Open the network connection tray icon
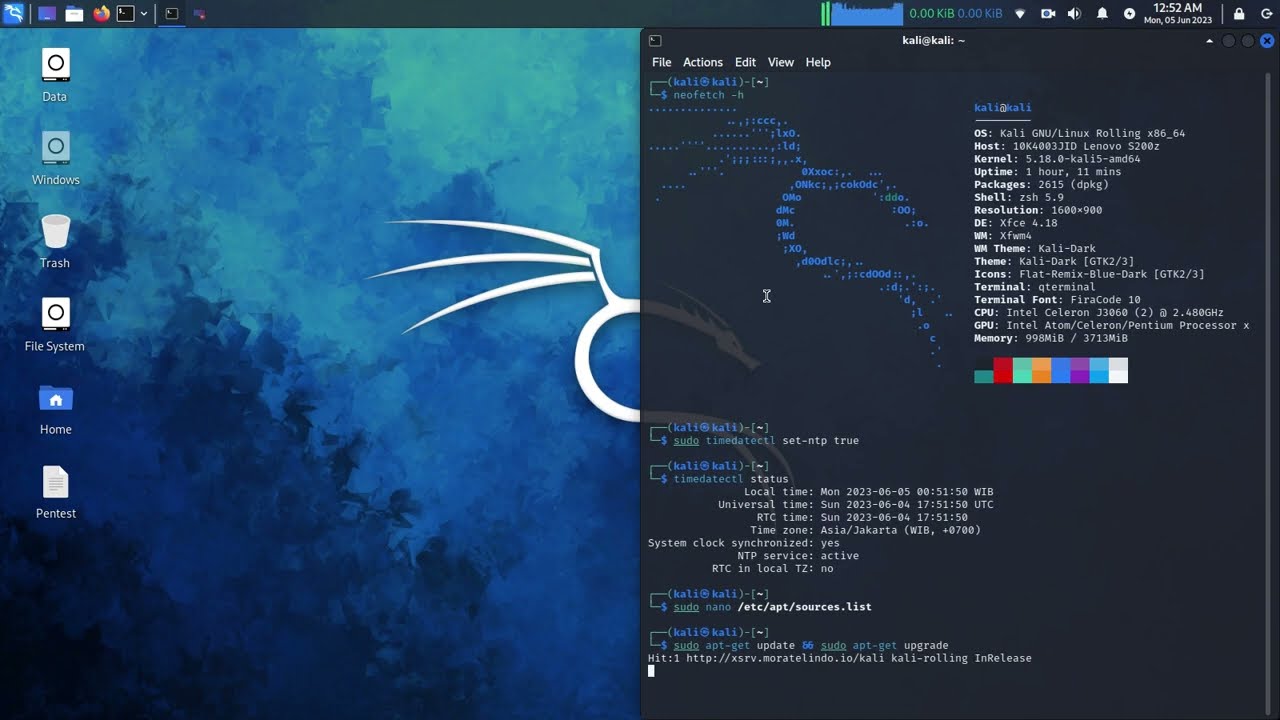 click(1020, 14)
